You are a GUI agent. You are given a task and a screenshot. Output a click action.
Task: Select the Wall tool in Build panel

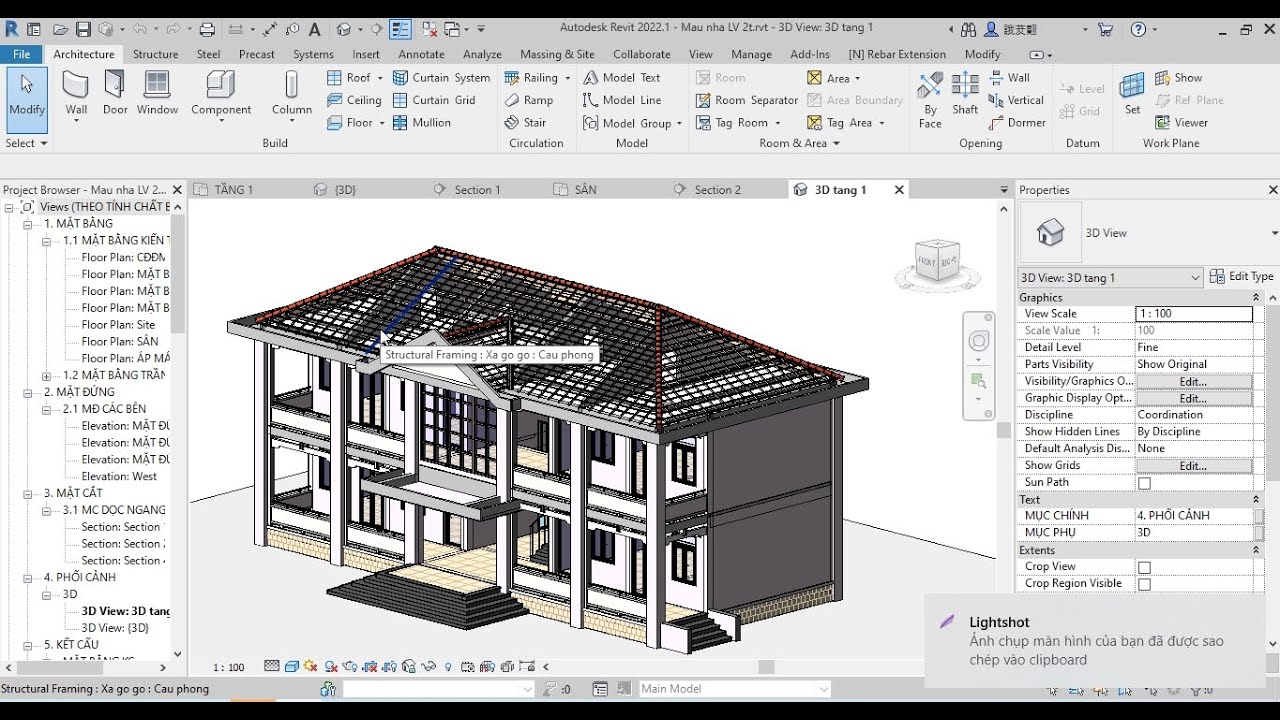point(76,94)
